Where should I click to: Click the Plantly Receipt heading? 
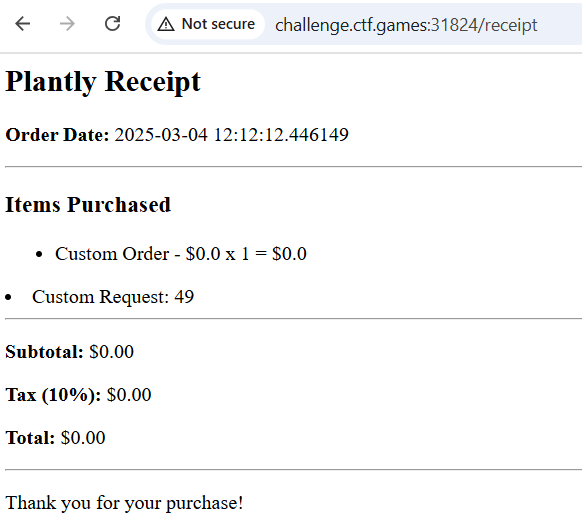tap(103, 82)
